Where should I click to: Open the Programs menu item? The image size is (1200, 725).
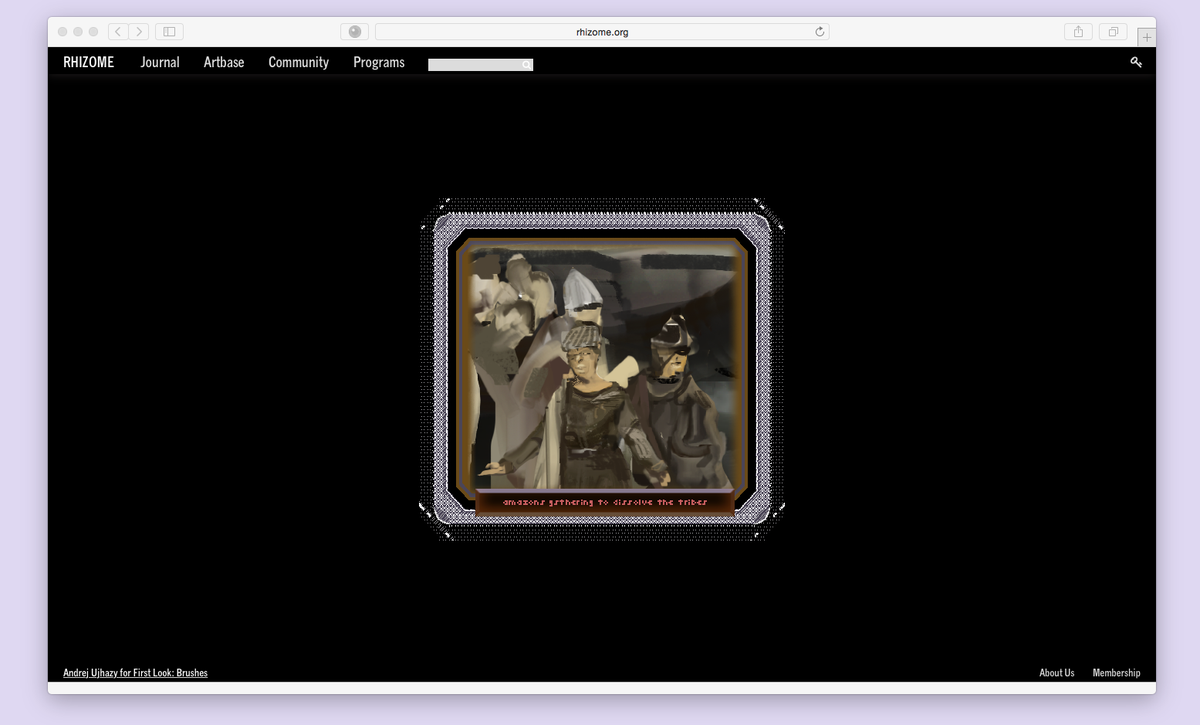pos(379,62)
